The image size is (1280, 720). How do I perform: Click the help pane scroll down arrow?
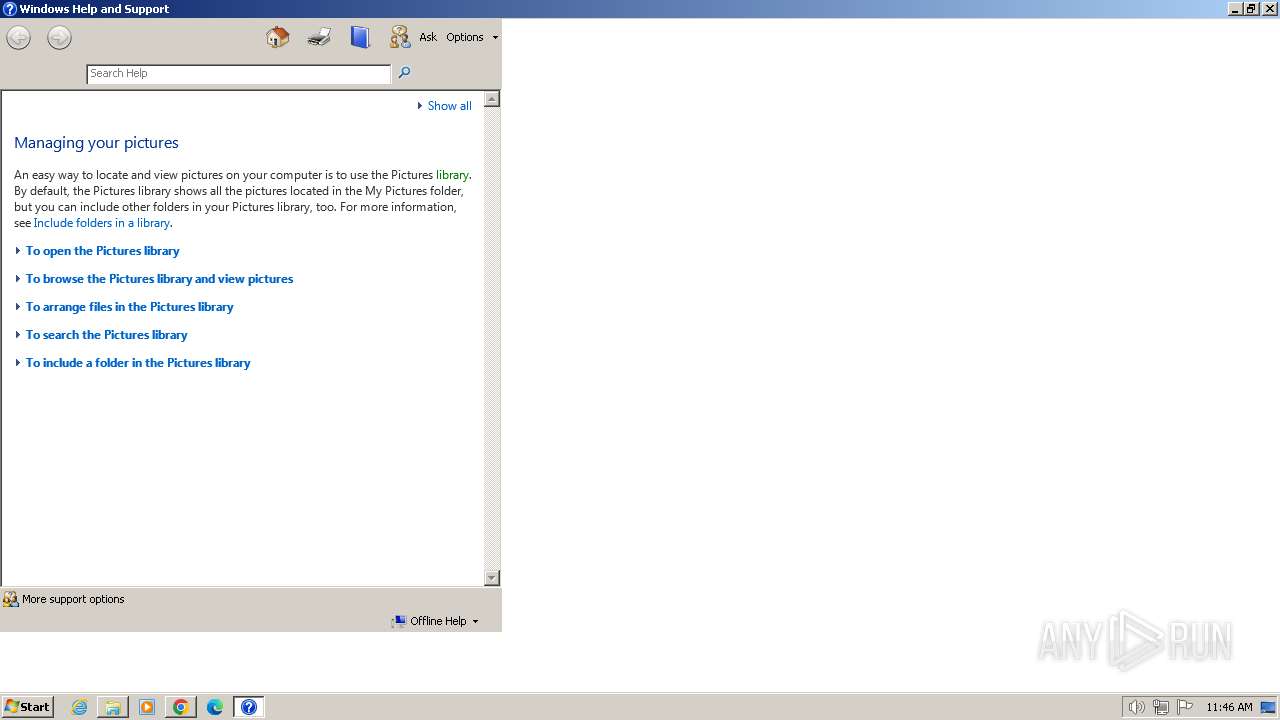click(492, 578)
